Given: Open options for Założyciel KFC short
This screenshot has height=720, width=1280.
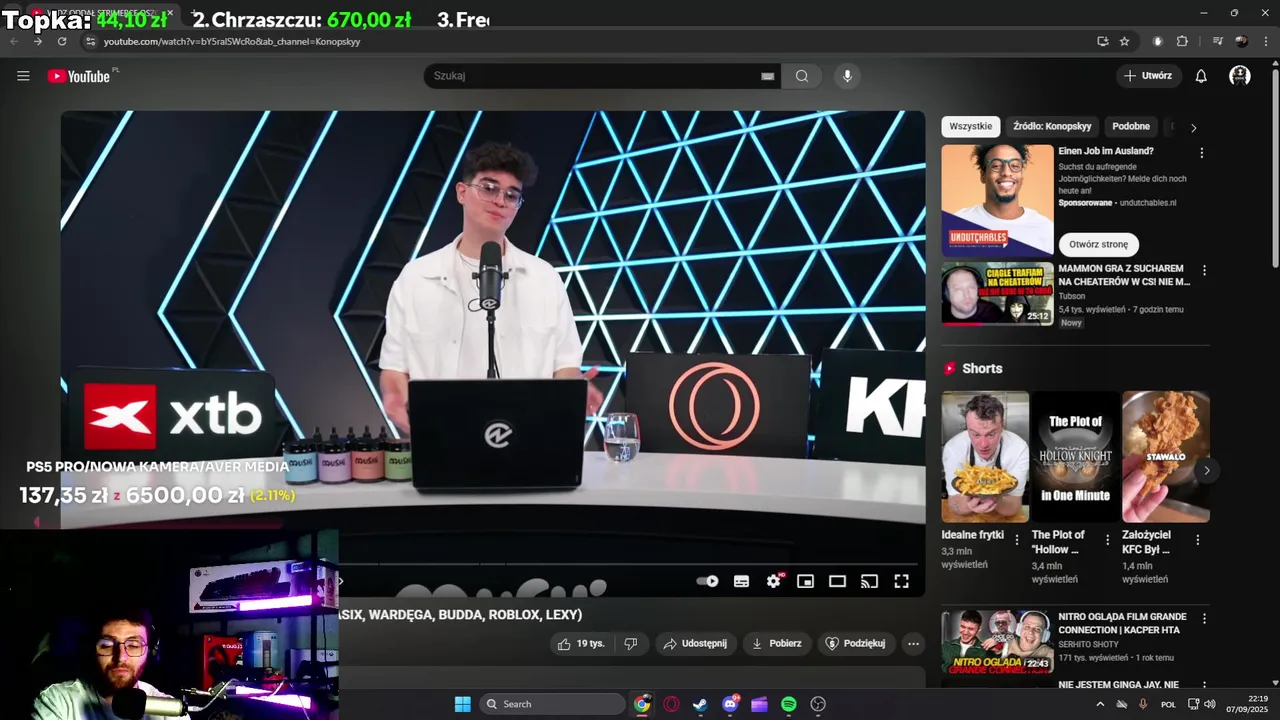Looking at the screenshot, I should click(x=1197, y=540).
